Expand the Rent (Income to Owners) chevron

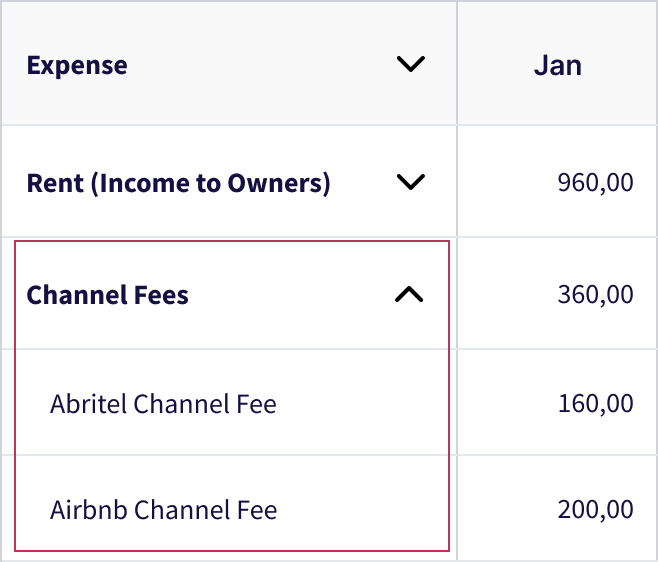click(x=410, y=183)
